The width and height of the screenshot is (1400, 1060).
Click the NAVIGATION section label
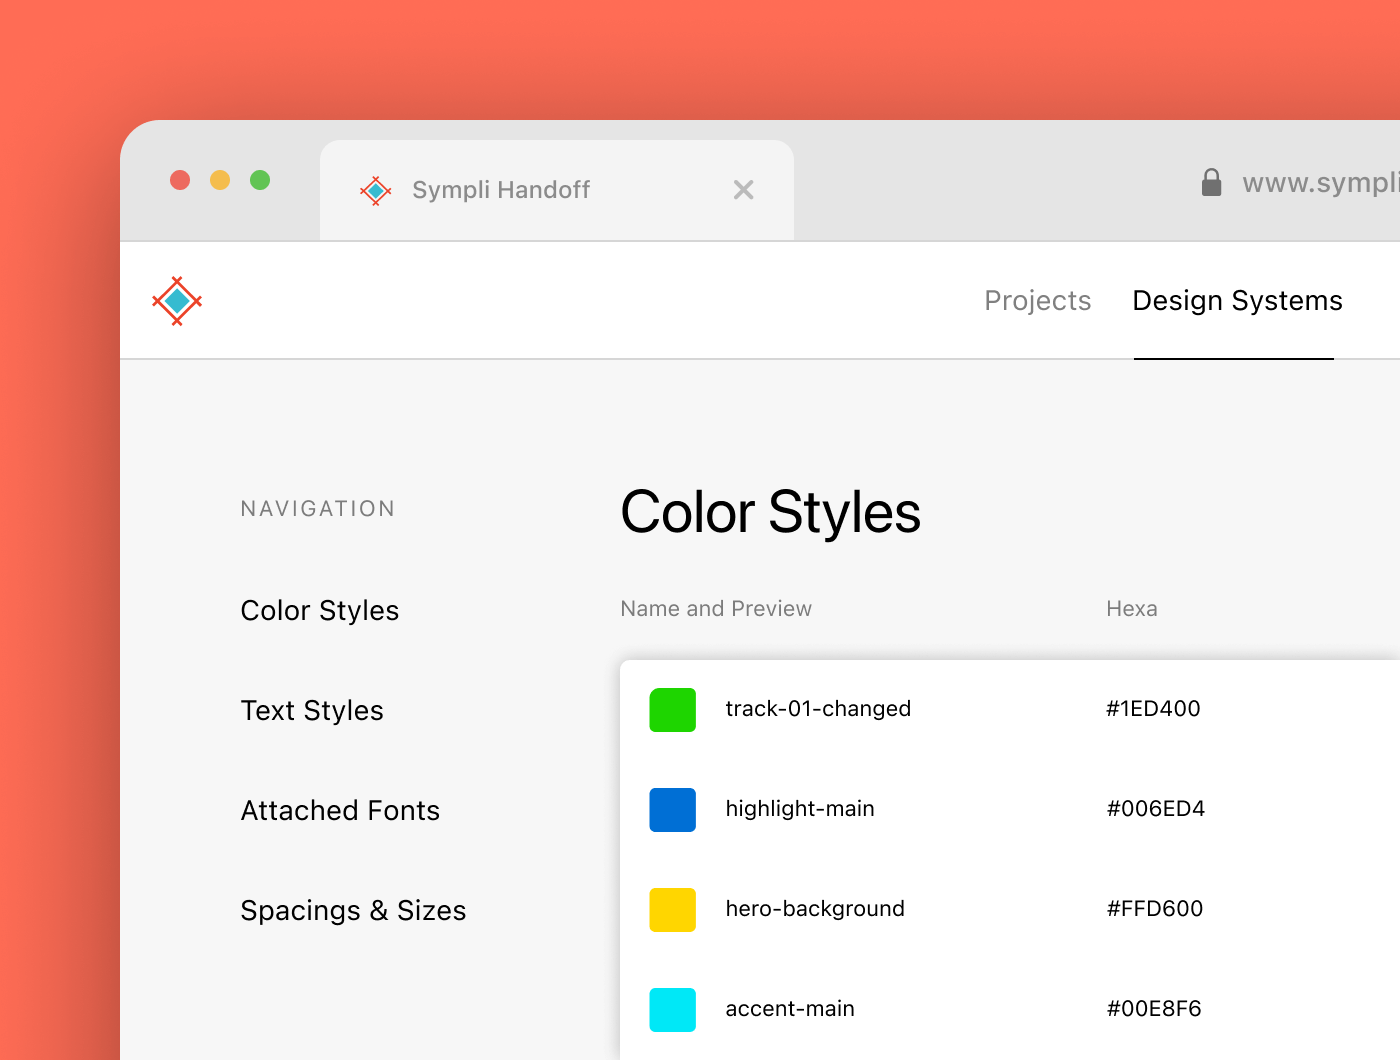point(318,509)
